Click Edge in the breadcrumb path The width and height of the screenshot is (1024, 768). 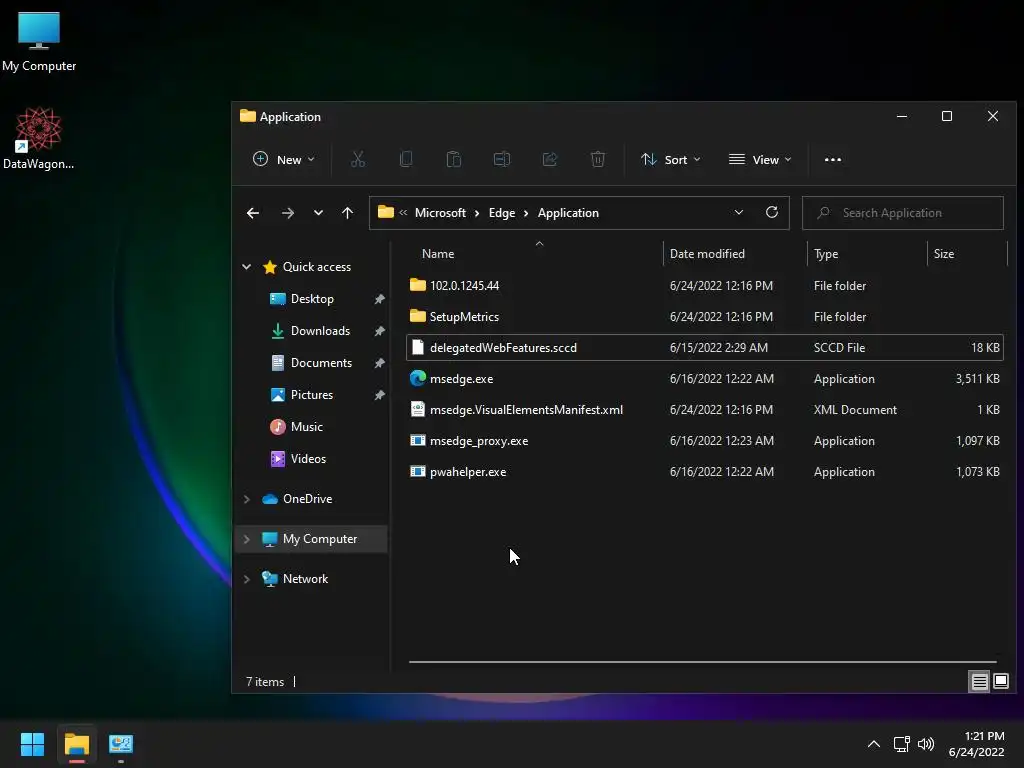pos(502,213)
